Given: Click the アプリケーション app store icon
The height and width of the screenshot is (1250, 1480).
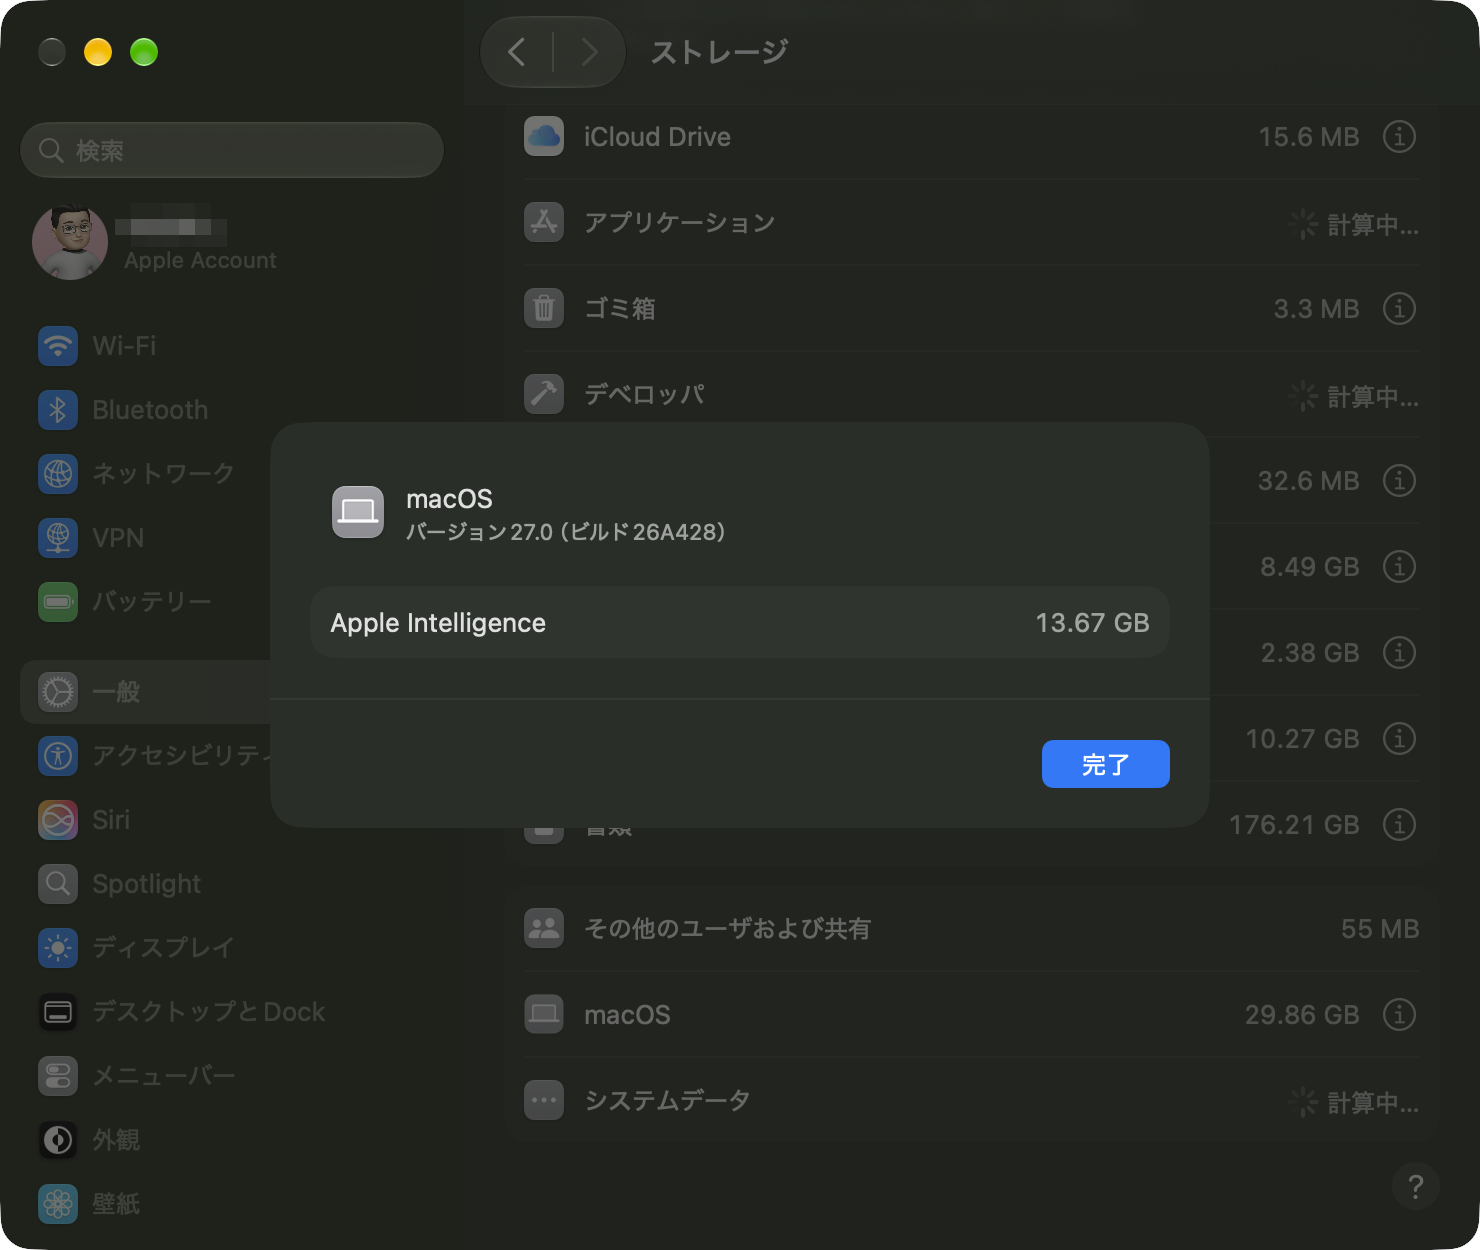Looking at the screenshot, I should click(544, 222).
